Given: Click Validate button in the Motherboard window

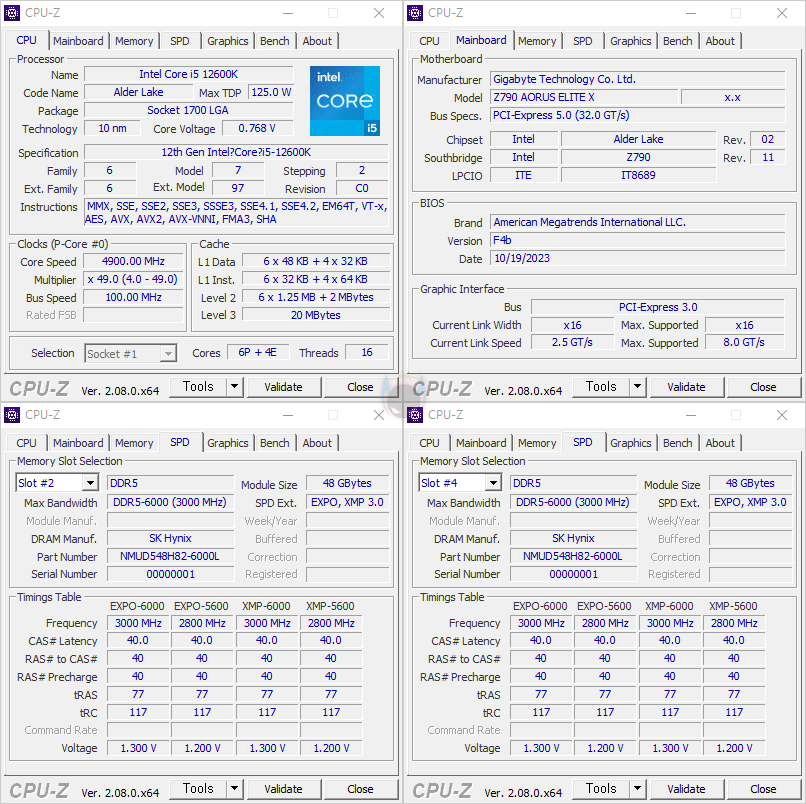Looking at the screenshot, I should [x=687, y=387].
